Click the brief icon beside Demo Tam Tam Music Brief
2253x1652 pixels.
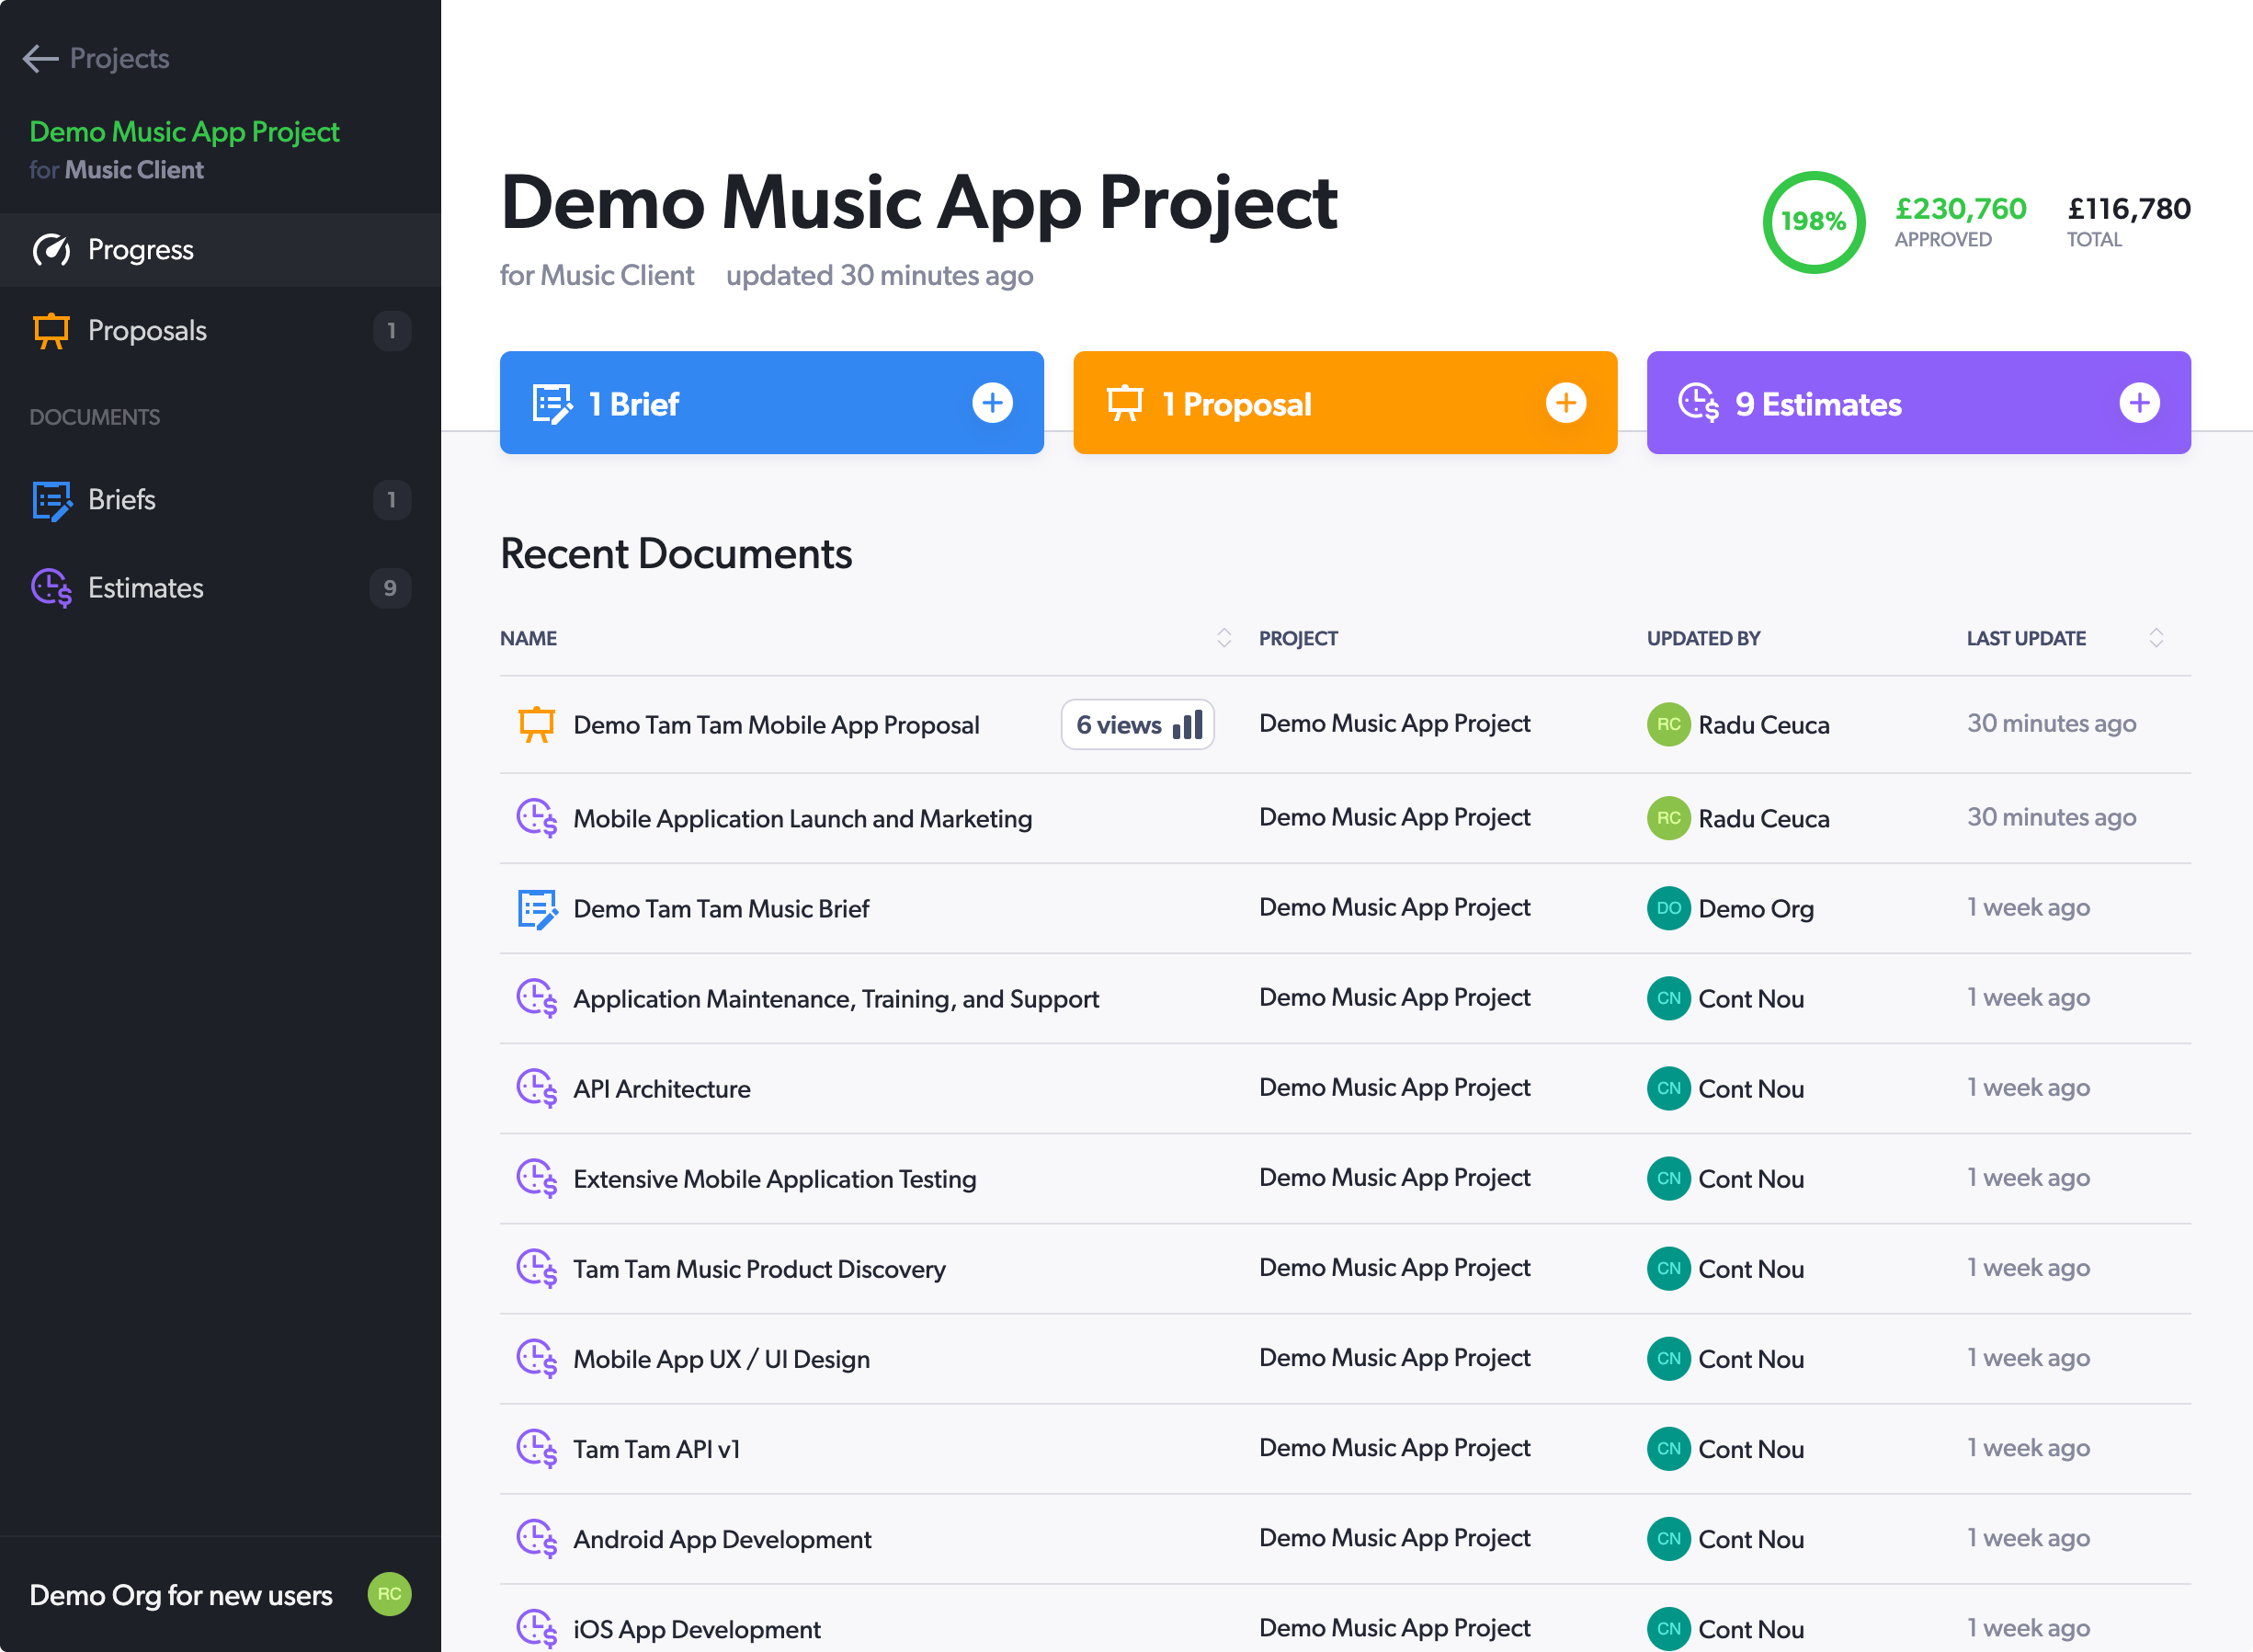[537, 908]
